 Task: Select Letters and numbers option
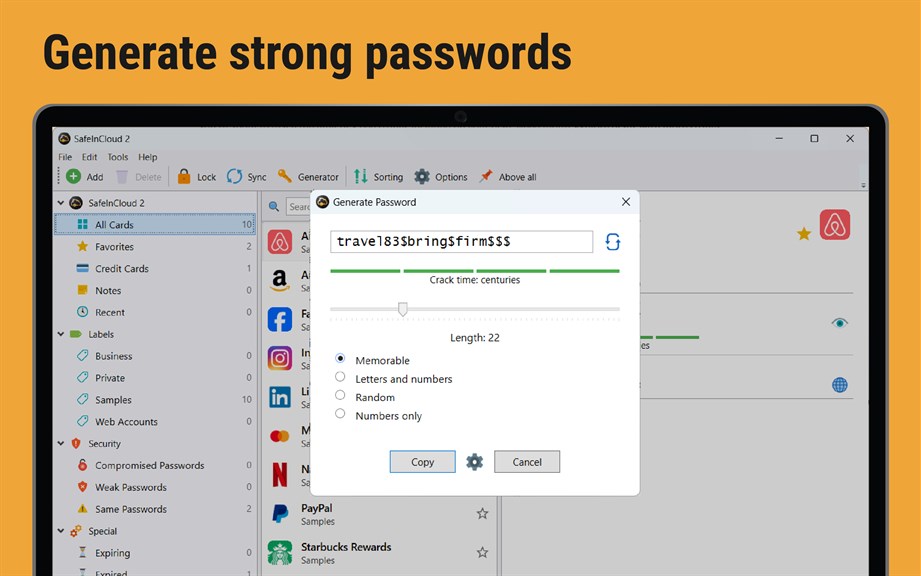(x=340, y=376)
